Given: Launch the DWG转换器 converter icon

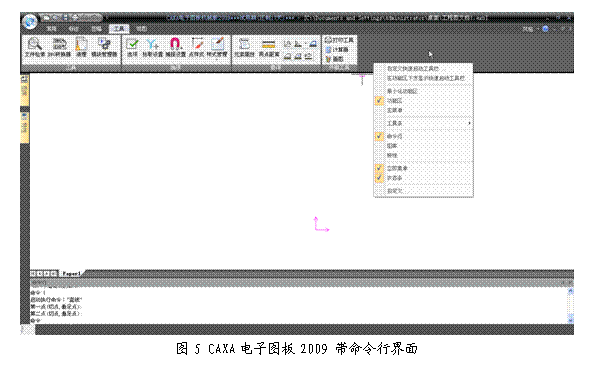Looking at the screenshot, I should point(59,48).
